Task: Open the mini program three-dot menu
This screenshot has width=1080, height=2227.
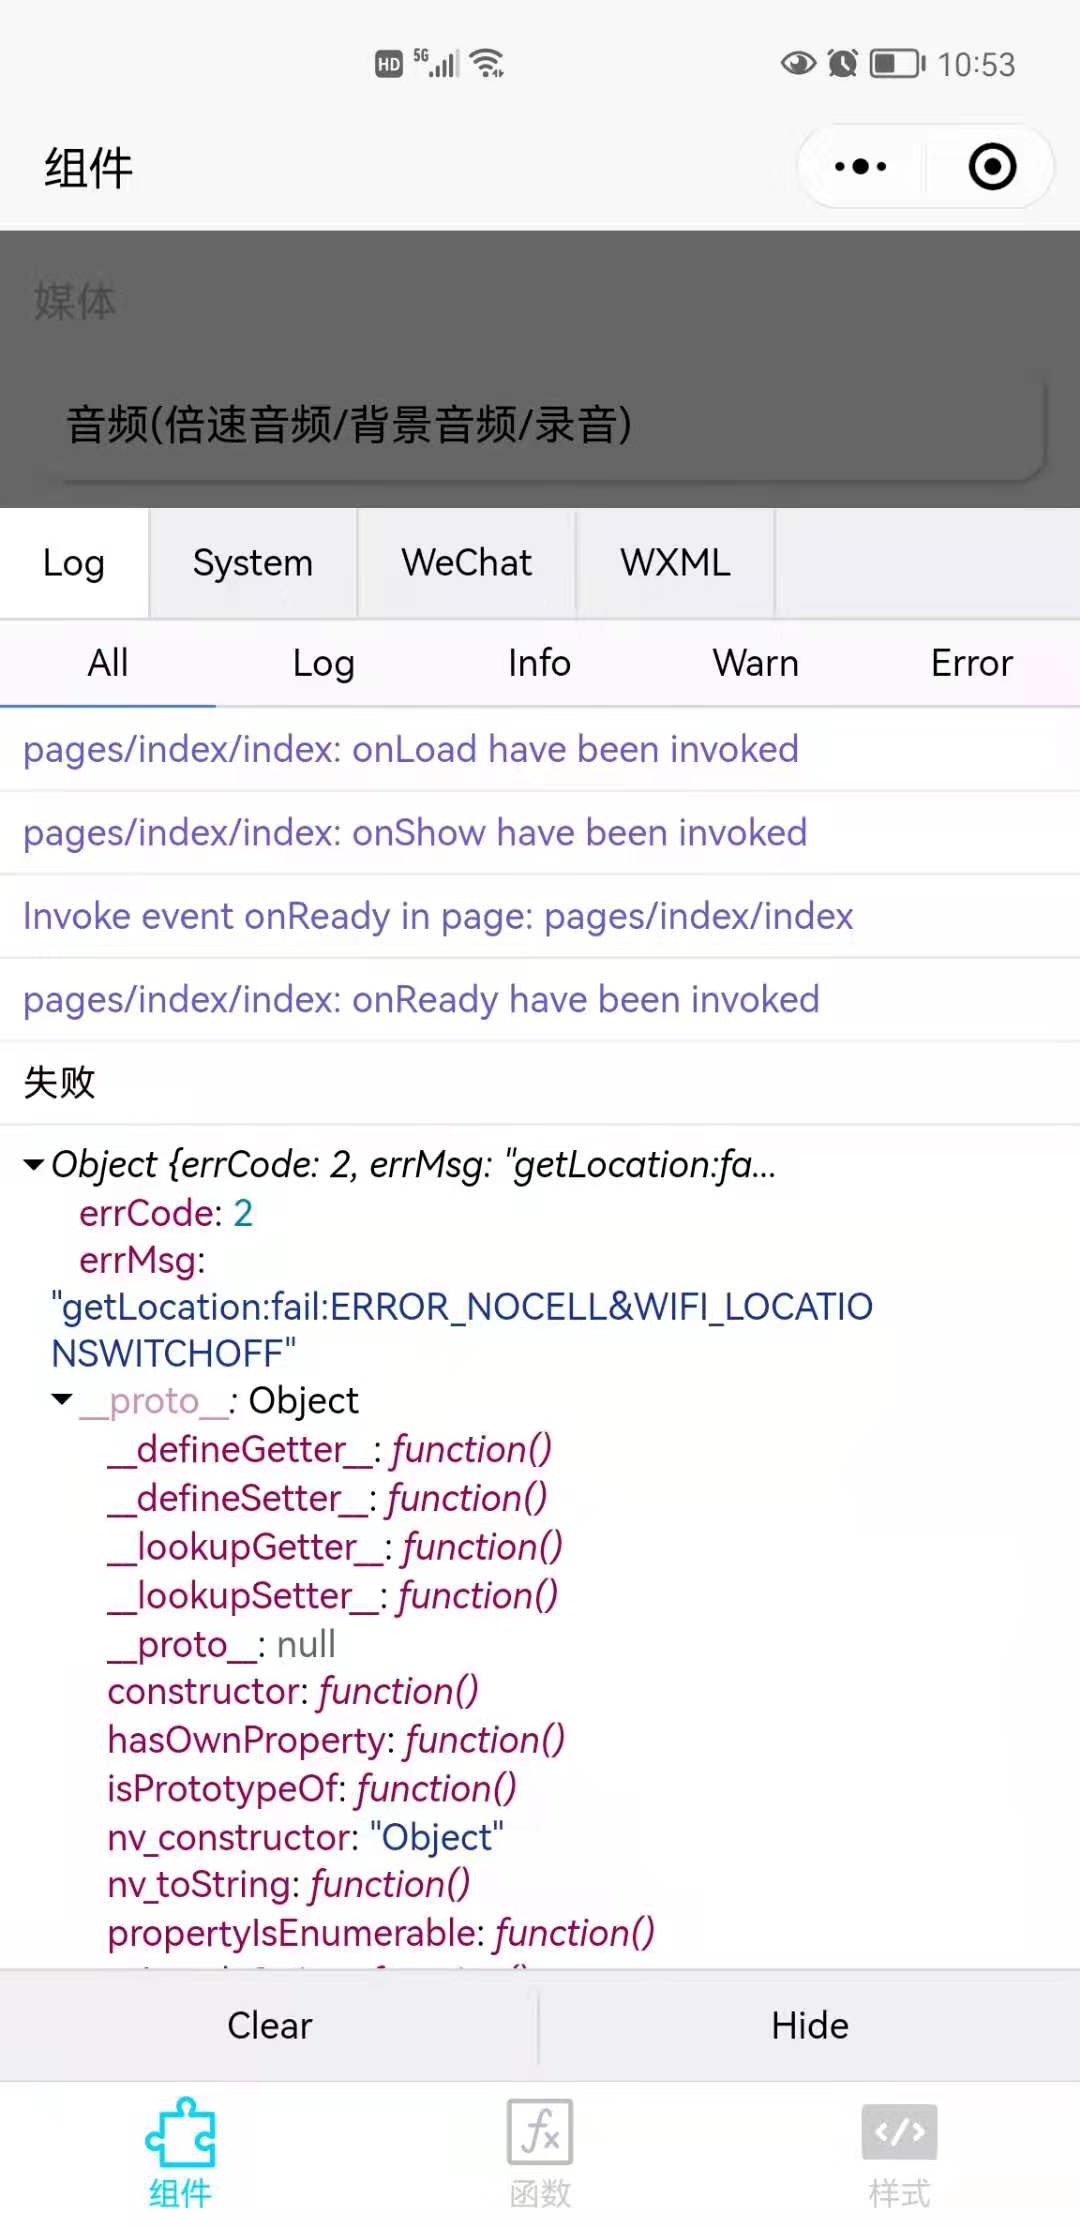Action: point(860,167)
